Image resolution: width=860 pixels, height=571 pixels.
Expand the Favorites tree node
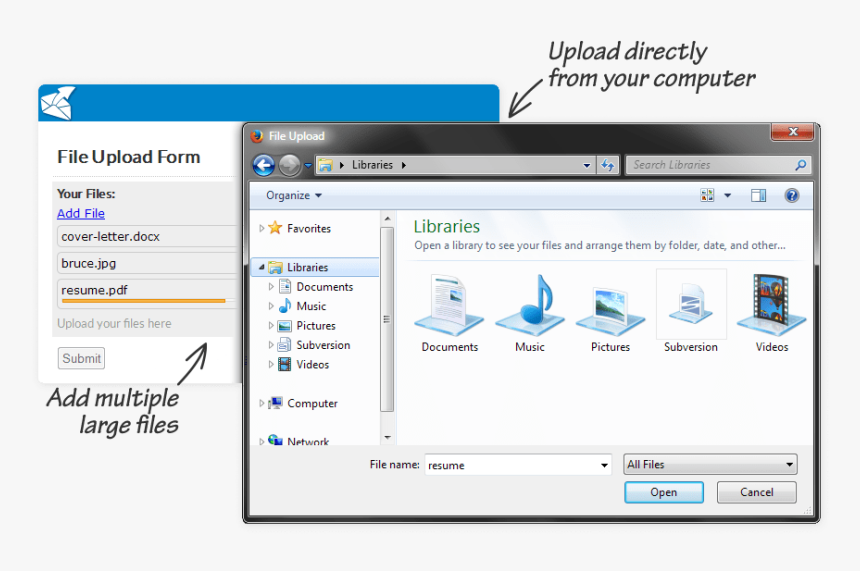point(262,228)
